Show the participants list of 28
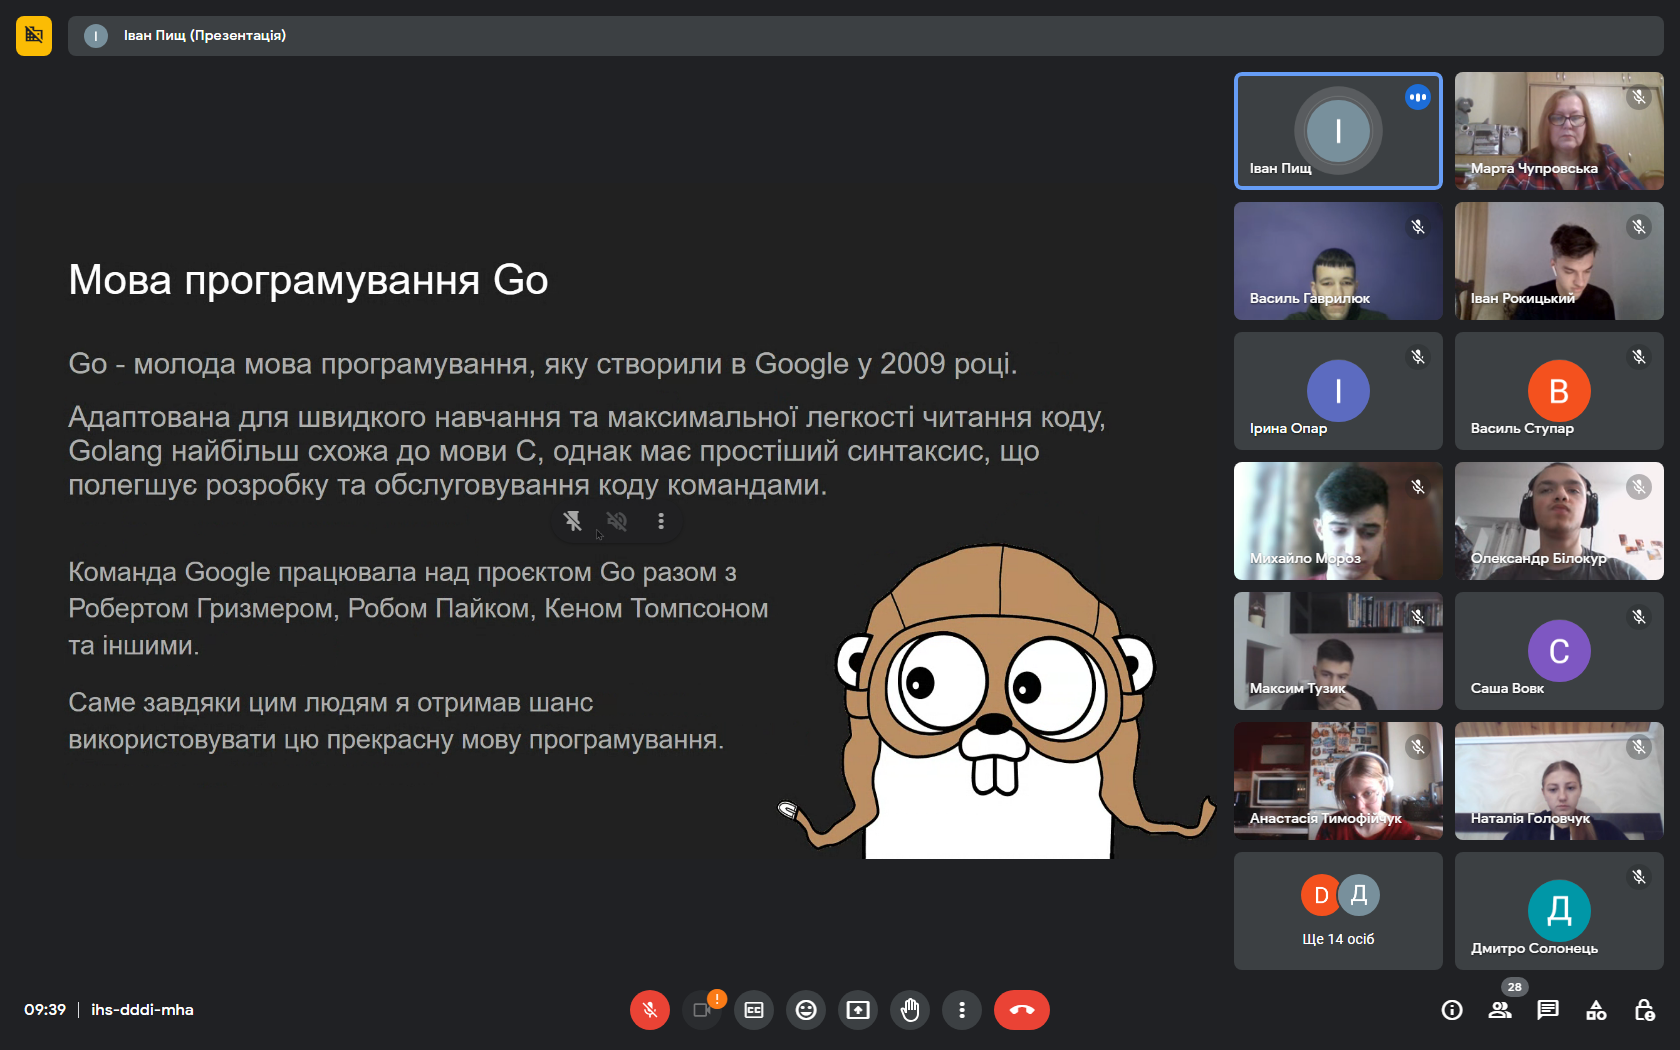 1500,1010
